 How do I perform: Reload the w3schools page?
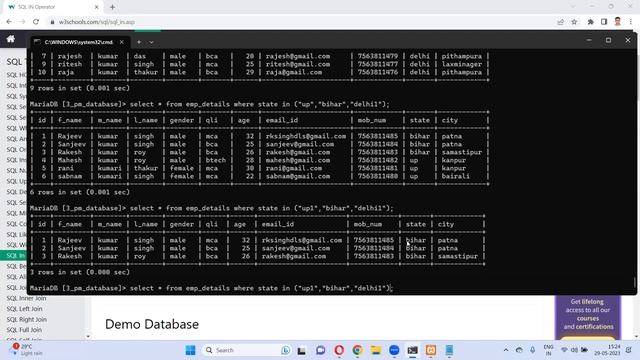(x=36, y=22)
